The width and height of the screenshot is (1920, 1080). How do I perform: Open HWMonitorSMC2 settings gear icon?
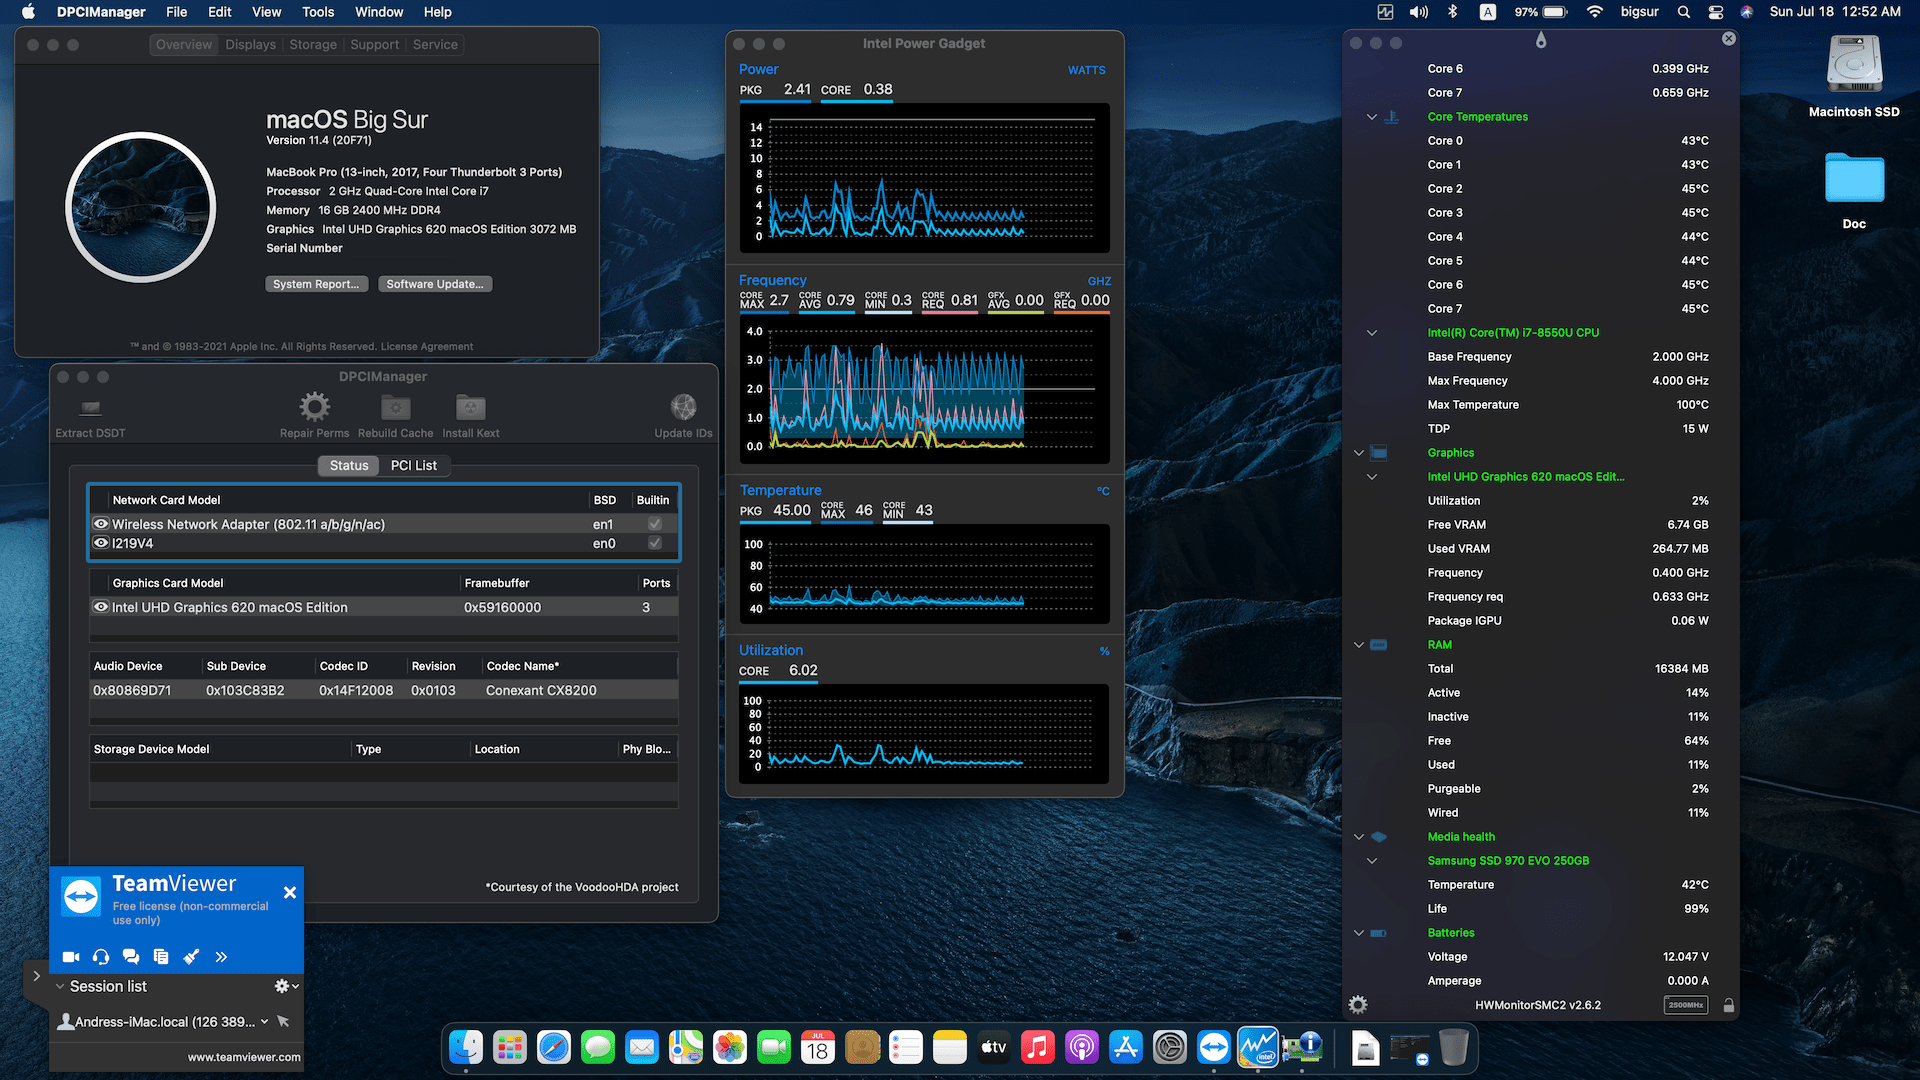(x=1358, y=1005)
